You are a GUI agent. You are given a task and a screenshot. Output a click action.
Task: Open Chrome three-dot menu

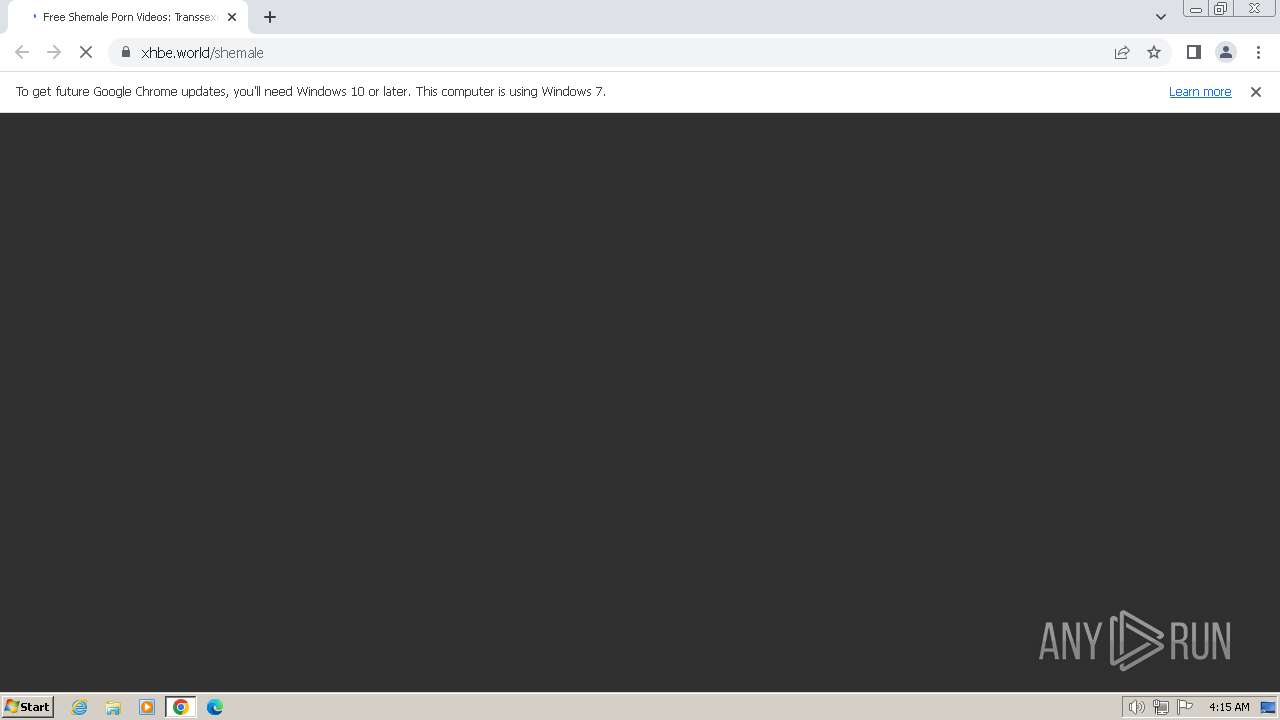pos(1258,52)
